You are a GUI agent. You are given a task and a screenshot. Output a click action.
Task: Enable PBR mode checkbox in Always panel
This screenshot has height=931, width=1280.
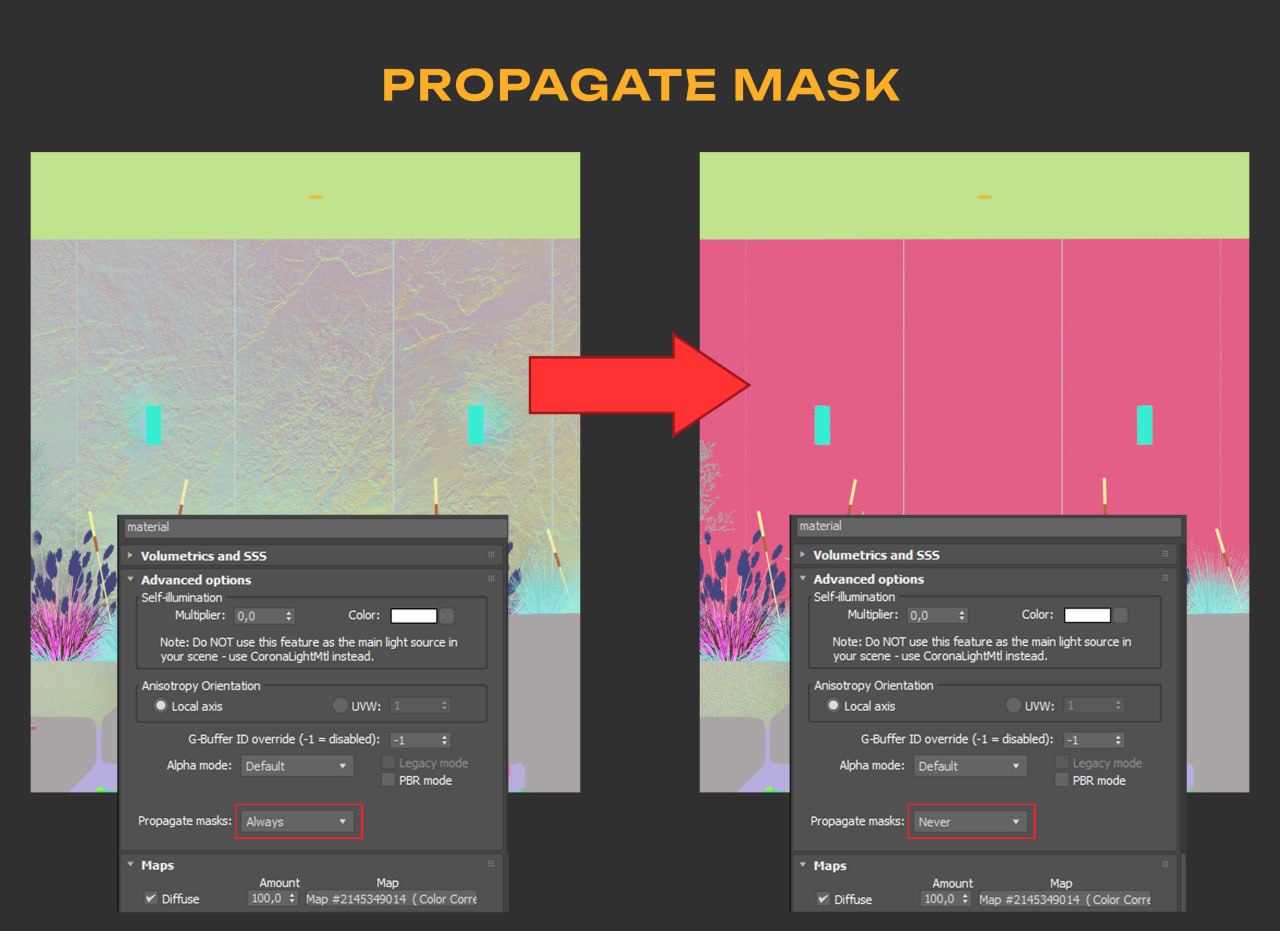pos(389,780)
